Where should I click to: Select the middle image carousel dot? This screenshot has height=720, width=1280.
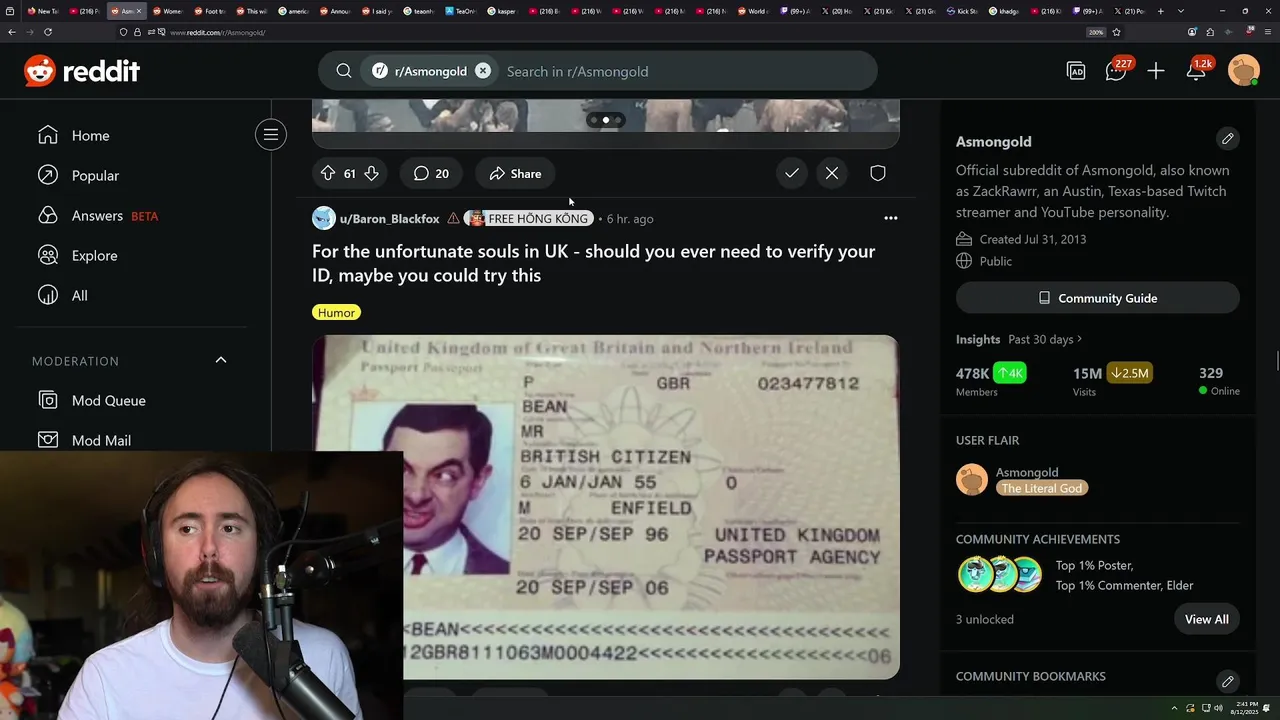pyautogui.click(x=606, y=120)
